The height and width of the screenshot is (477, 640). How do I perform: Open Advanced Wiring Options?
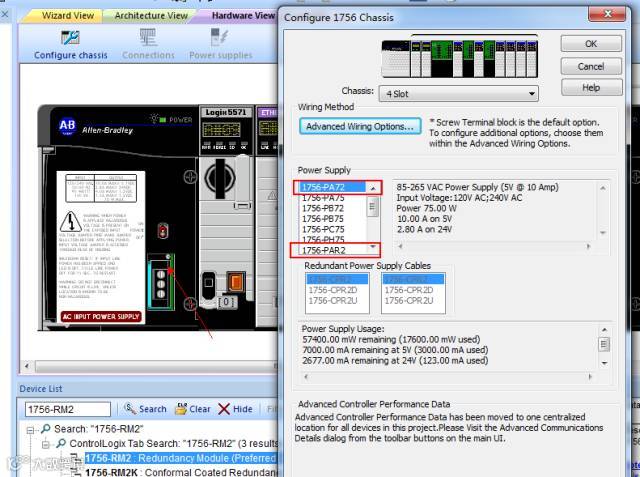pyautogui.click(x=360, y=126)
